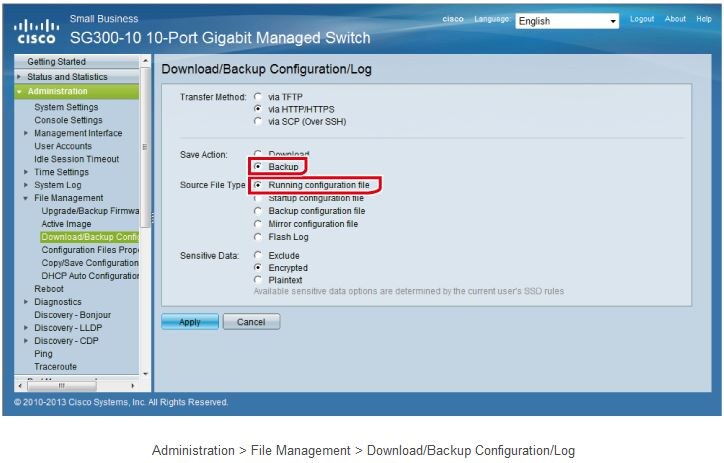Choose via SCP (Over SSH) option
Screen dimensions: 724x463
pyautogui.click(x=258, y=121)
